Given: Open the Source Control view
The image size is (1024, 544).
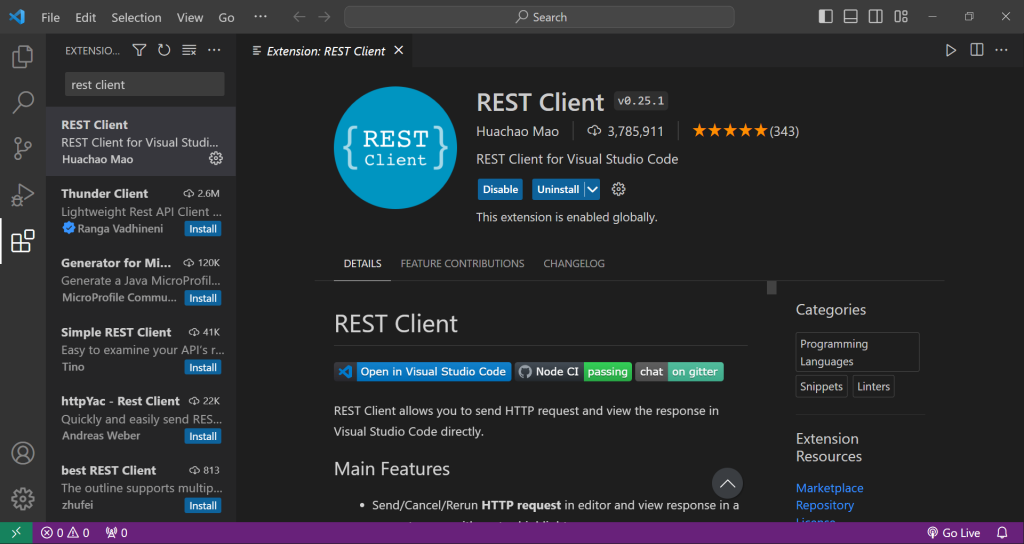Looking at the screenshot, I should click(23, 148).
